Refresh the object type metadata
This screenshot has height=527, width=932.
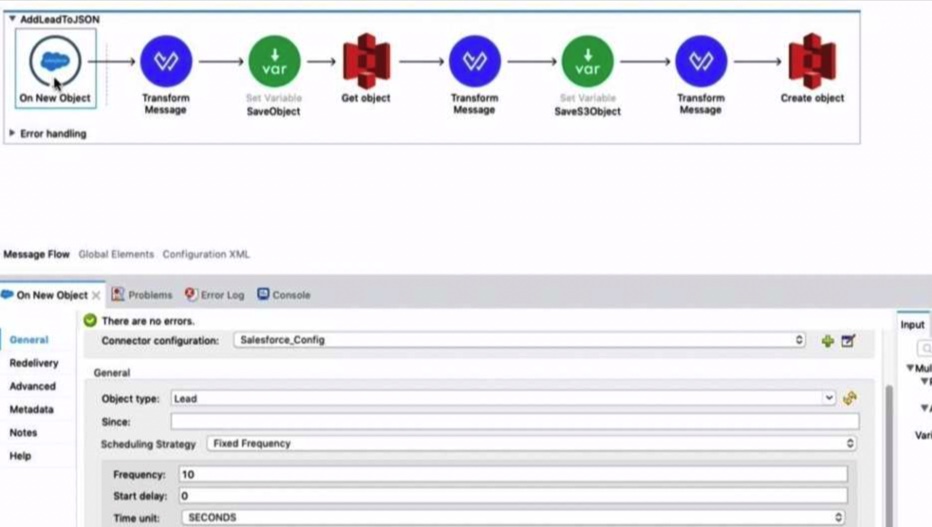(850, 398)
